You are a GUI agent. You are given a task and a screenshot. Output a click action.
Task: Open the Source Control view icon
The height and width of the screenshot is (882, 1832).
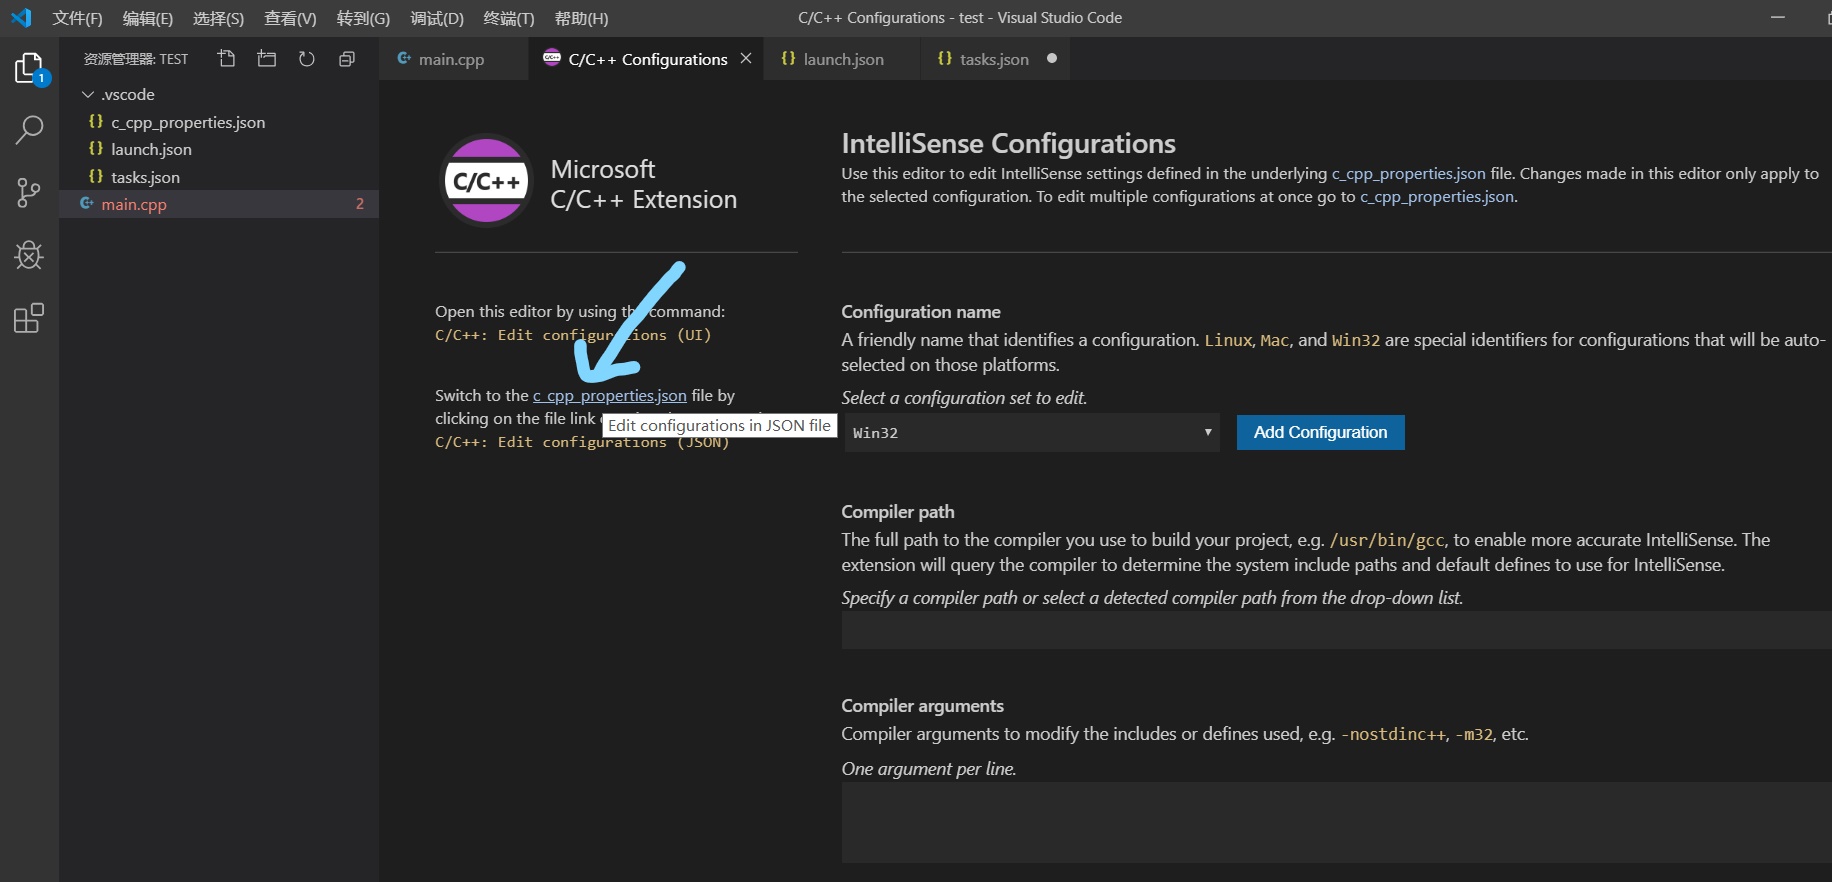pyautogui.click(x=29, y=193)
